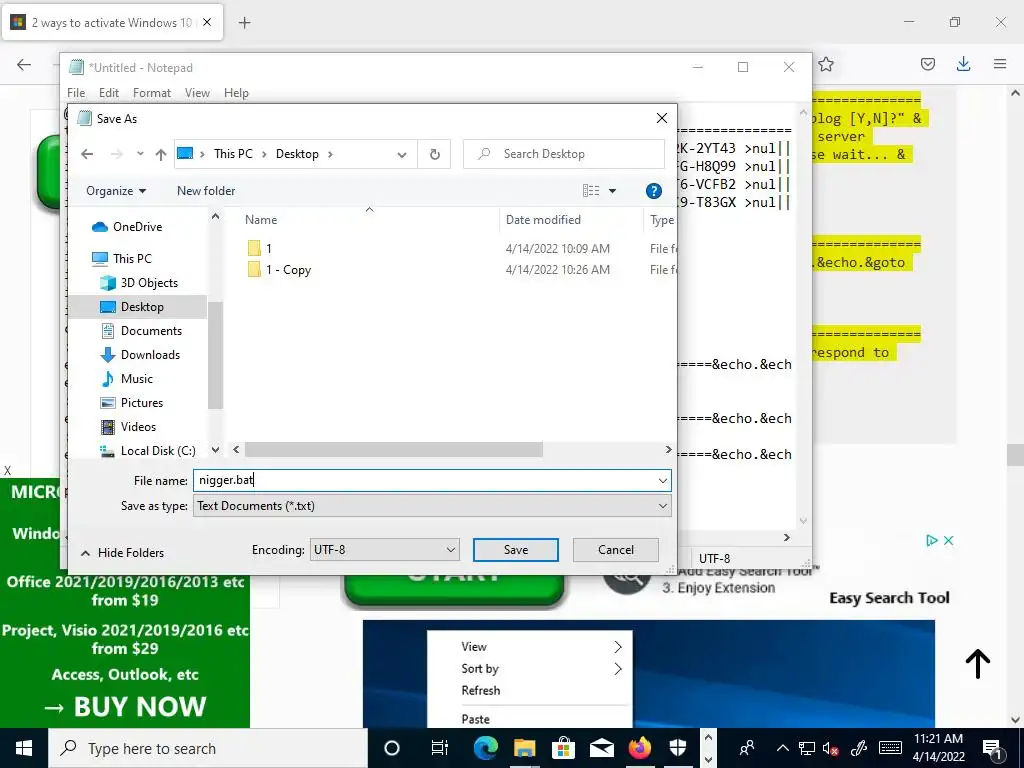
Task: Open Notepad View menu
Action: tap(197, 93)
